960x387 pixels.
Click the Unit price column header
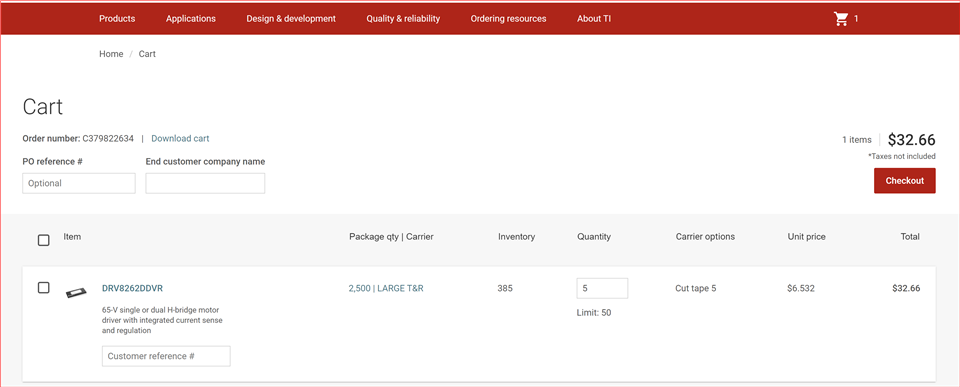tap(806, 236)
